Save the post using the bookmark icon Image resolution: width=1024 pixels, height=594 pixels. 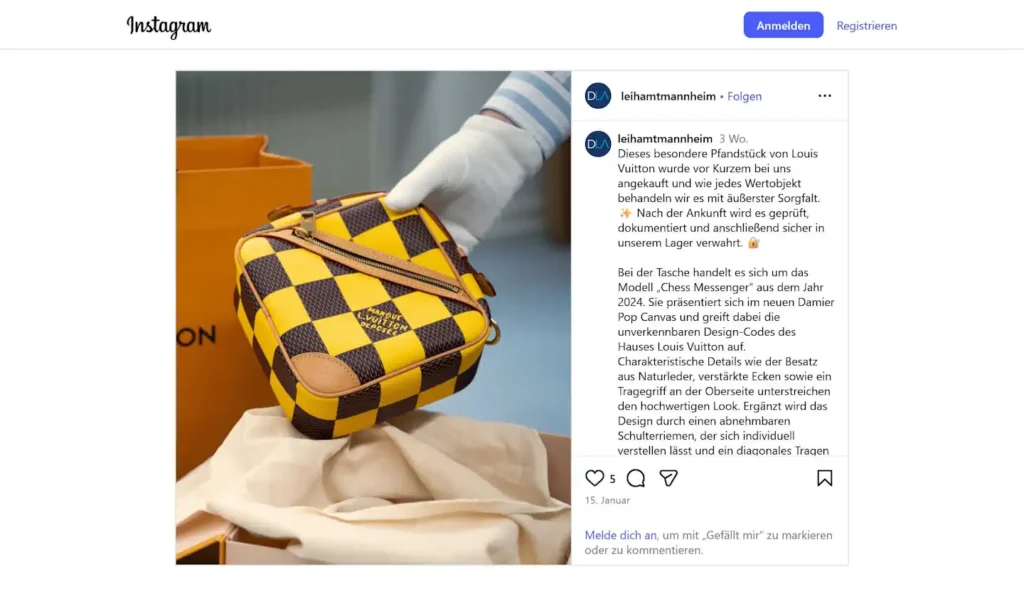point(824,478)
